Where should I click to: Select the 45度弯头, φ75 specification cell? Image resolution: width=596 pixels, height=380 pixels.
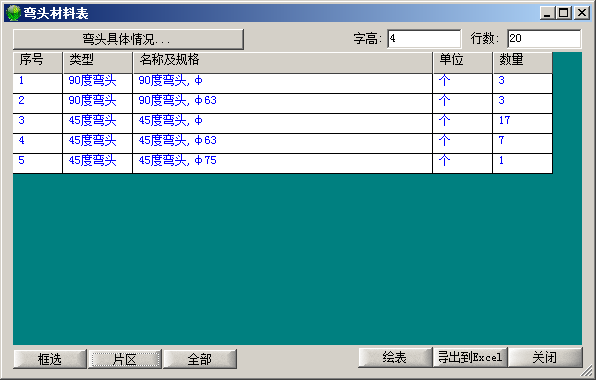coord(282,163)
